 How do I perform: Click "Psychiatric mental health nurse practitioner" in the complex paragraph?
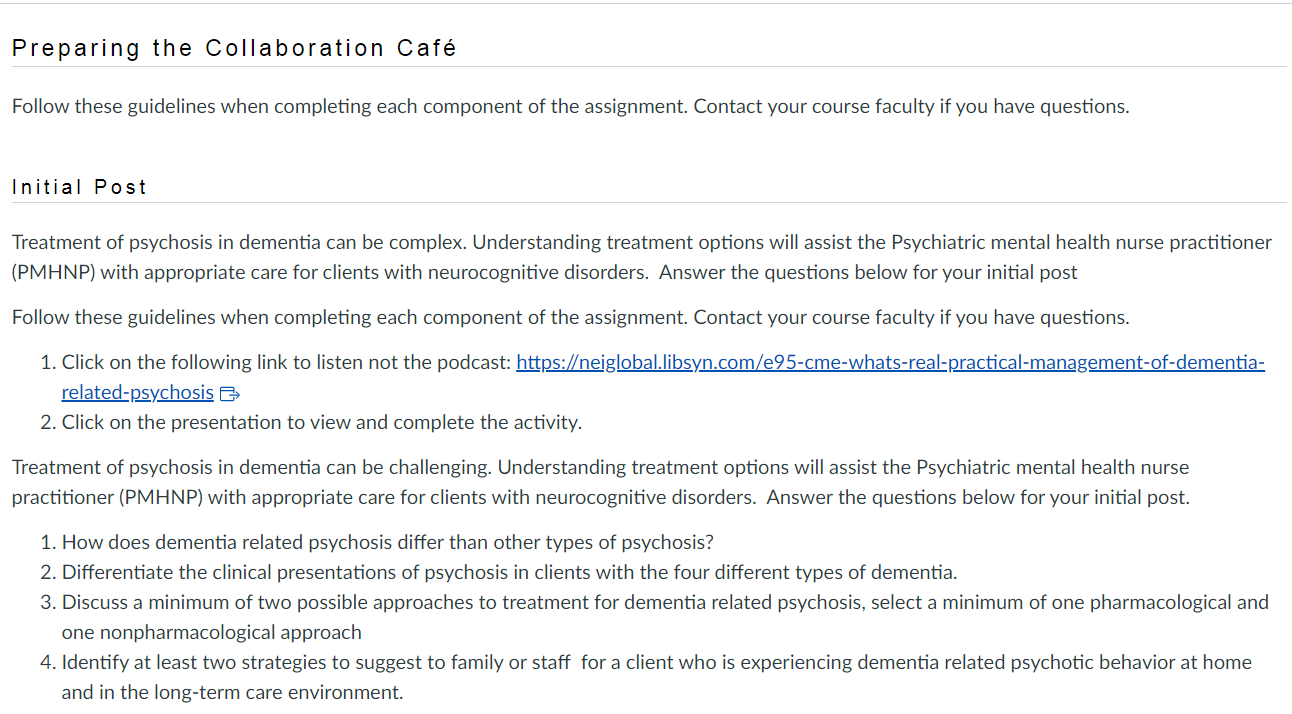point(1081,242)
